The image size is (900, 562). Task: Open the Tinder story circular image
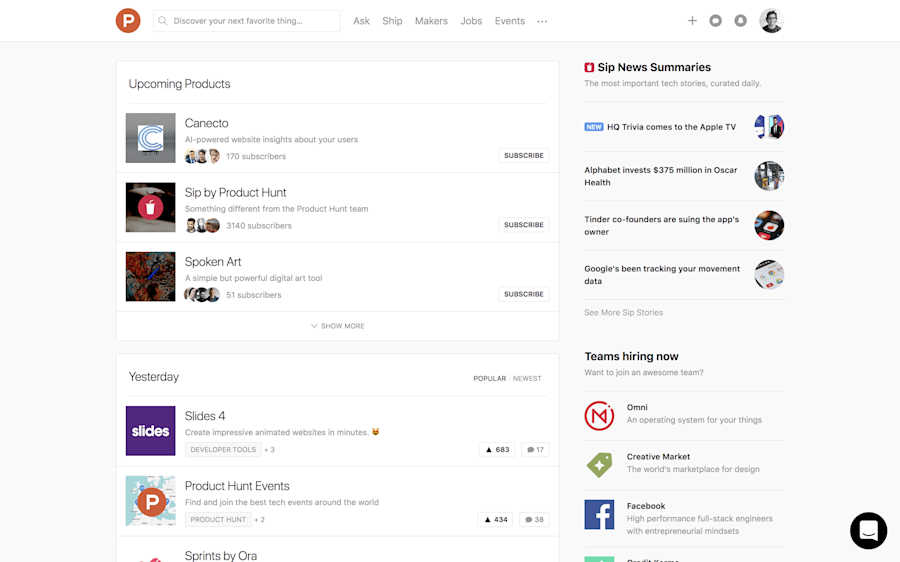(x=769, y=225)
